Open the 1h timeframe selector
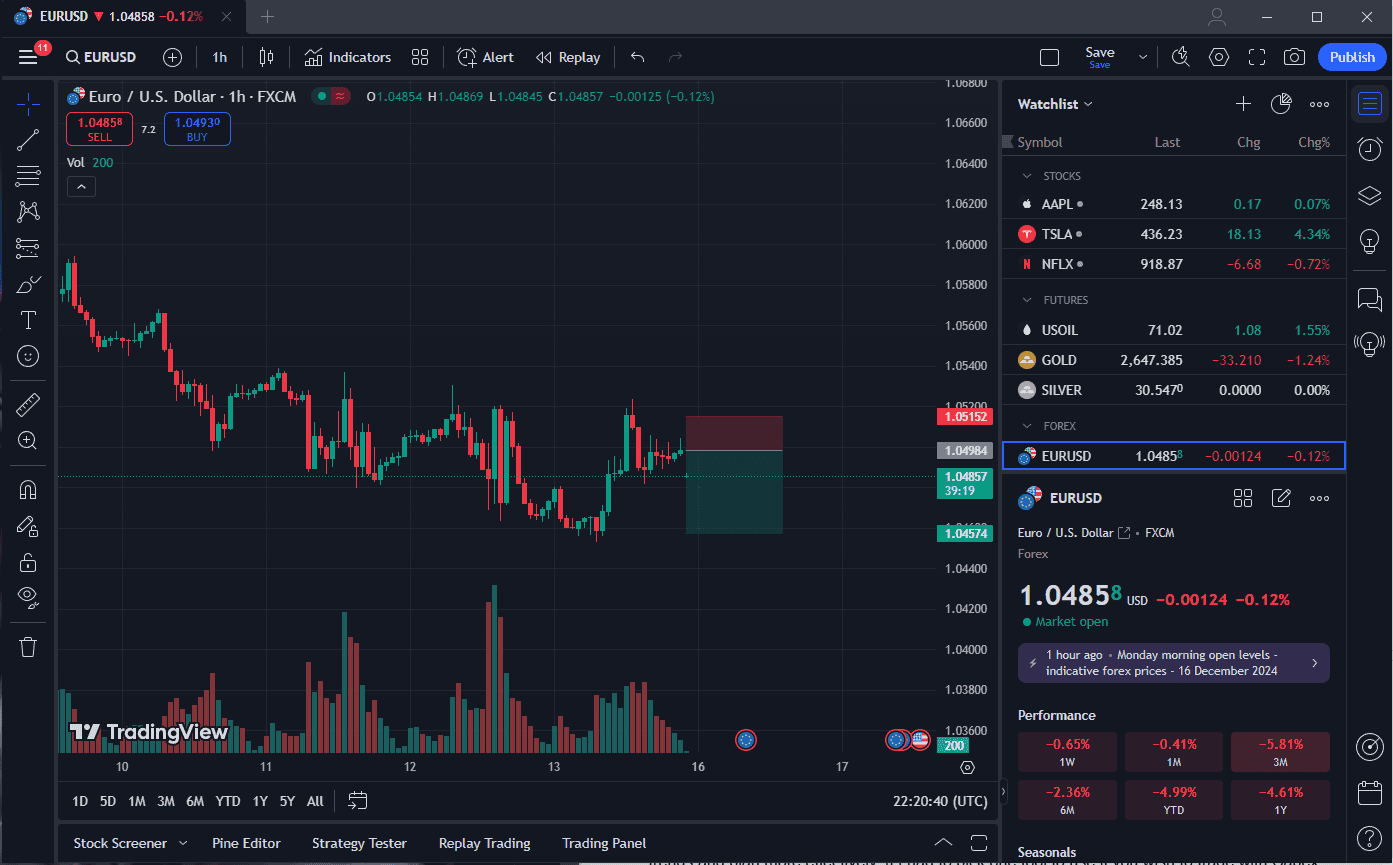Viewport: 1393px width, 865px height. coord(220,57)
